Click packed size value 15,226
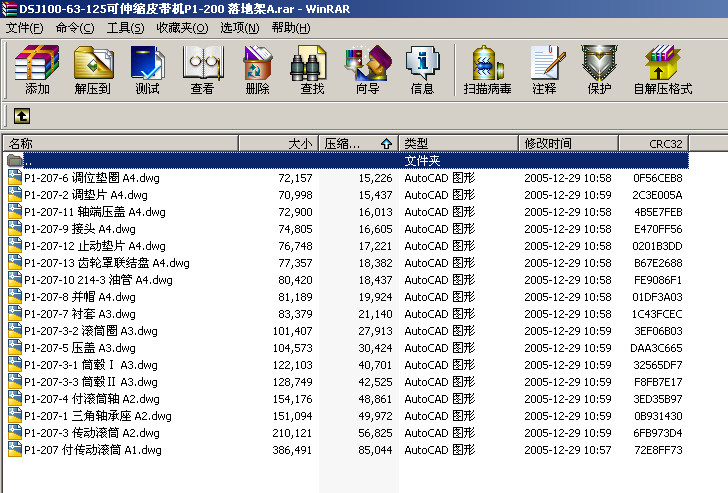The width and height of the screenshot is (728, 493). click(x=375, y=178)
